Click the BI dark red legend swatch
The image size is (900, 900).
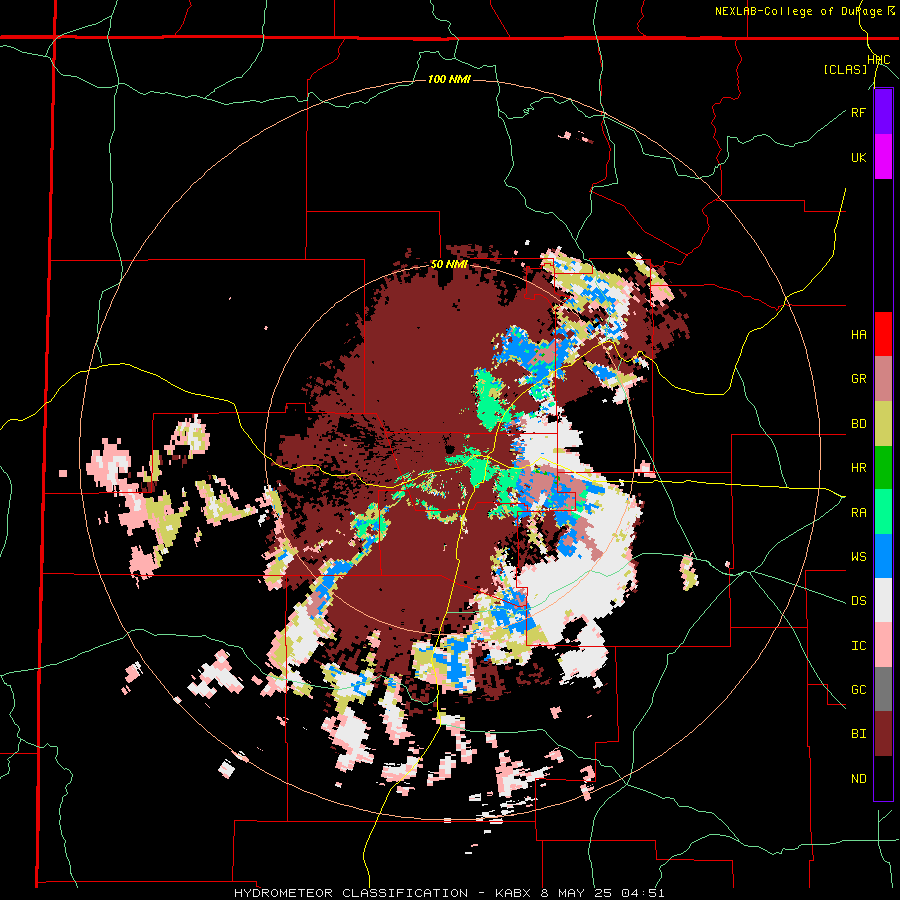coord(883,734)
